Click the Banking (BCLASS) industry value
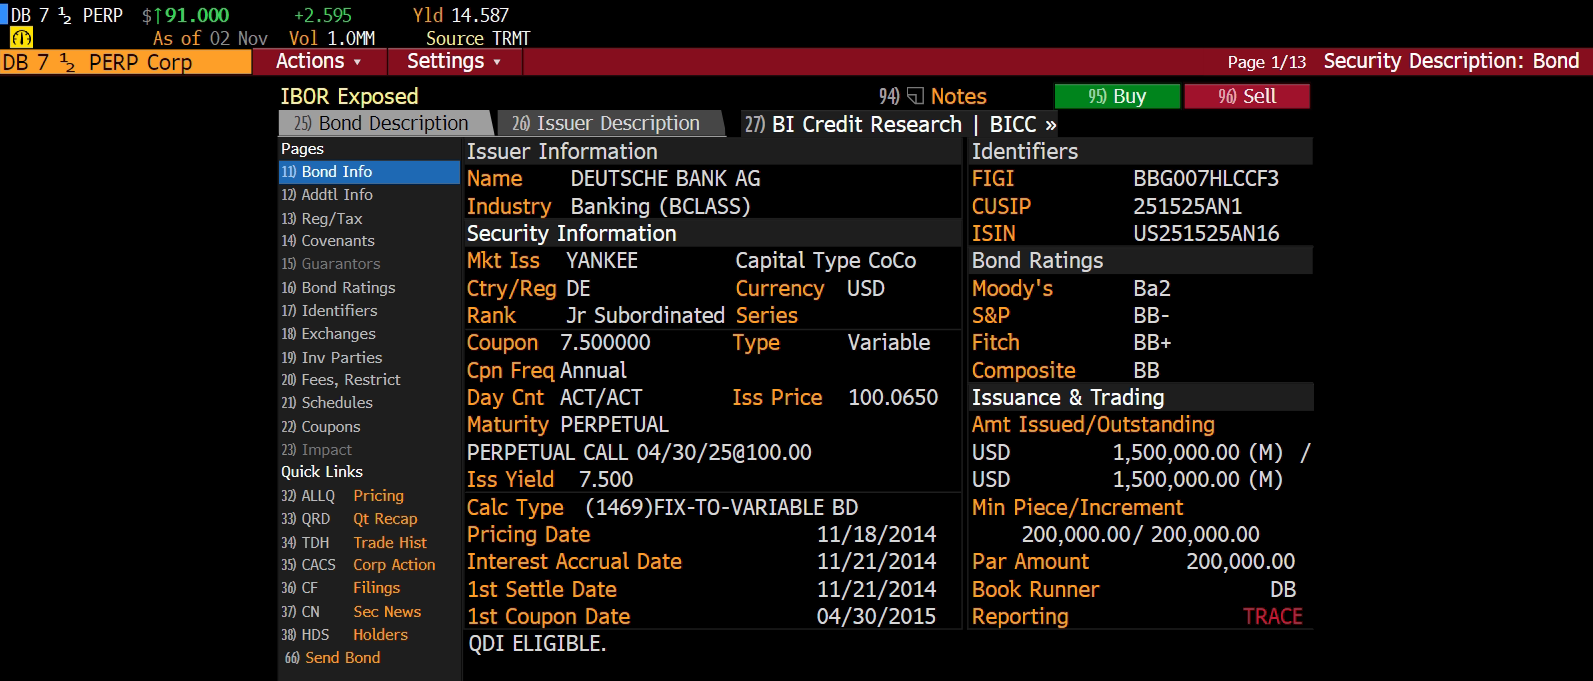The height and width of the screenshot is (681, 1593). click(660, 207)
